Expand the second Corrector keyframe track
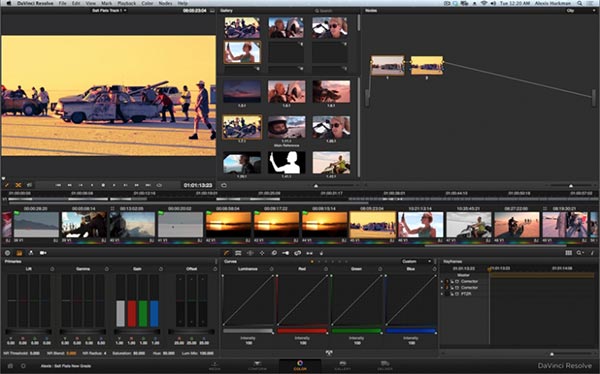Viewport: 600px width, 374px height. 442,287
